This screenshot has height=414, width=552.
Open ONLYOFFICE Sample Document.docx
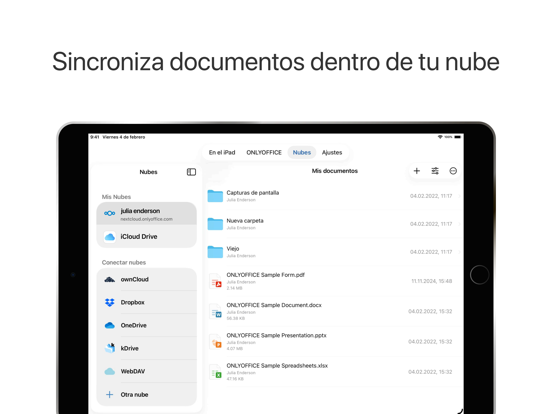(274, 305)
